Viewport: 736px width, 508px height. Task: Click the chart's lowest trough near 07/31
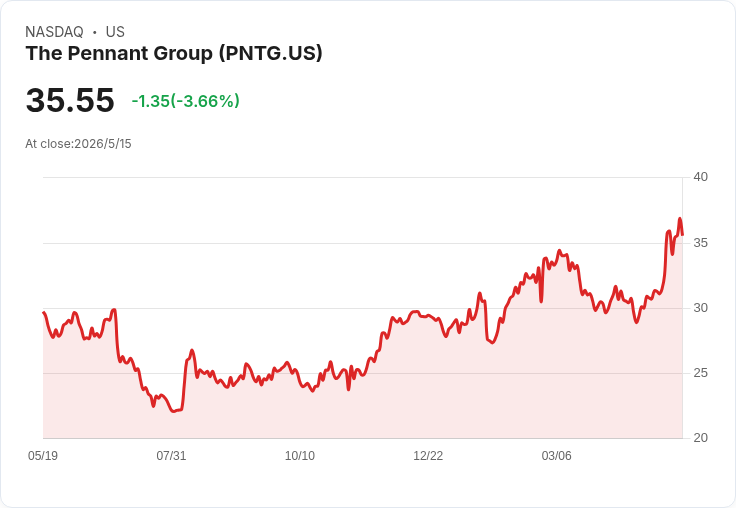[x=174, y=411]
